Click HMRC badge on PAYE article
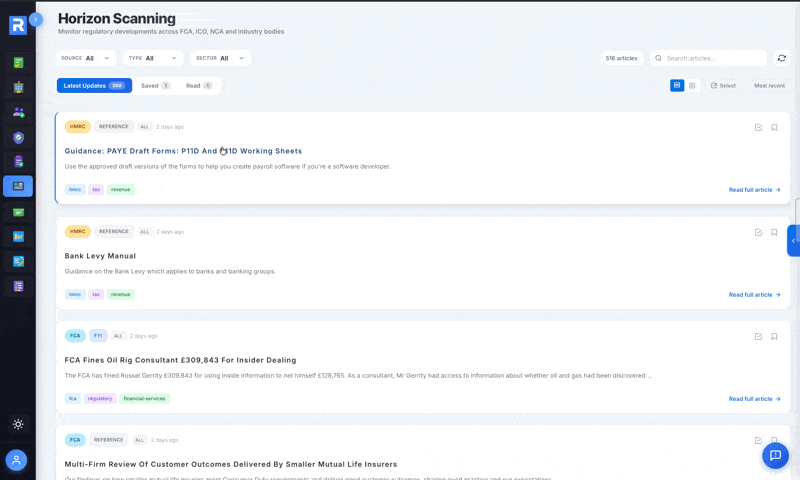800x480 pixels. tap(78, 127)
